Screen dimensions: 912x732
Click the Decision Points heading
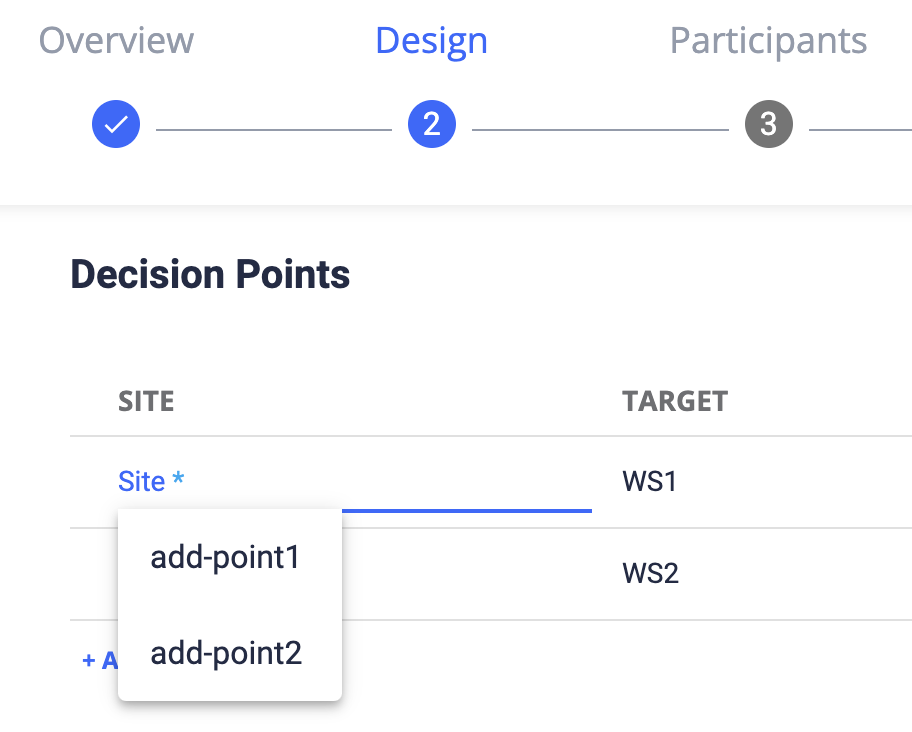[209, 274]
